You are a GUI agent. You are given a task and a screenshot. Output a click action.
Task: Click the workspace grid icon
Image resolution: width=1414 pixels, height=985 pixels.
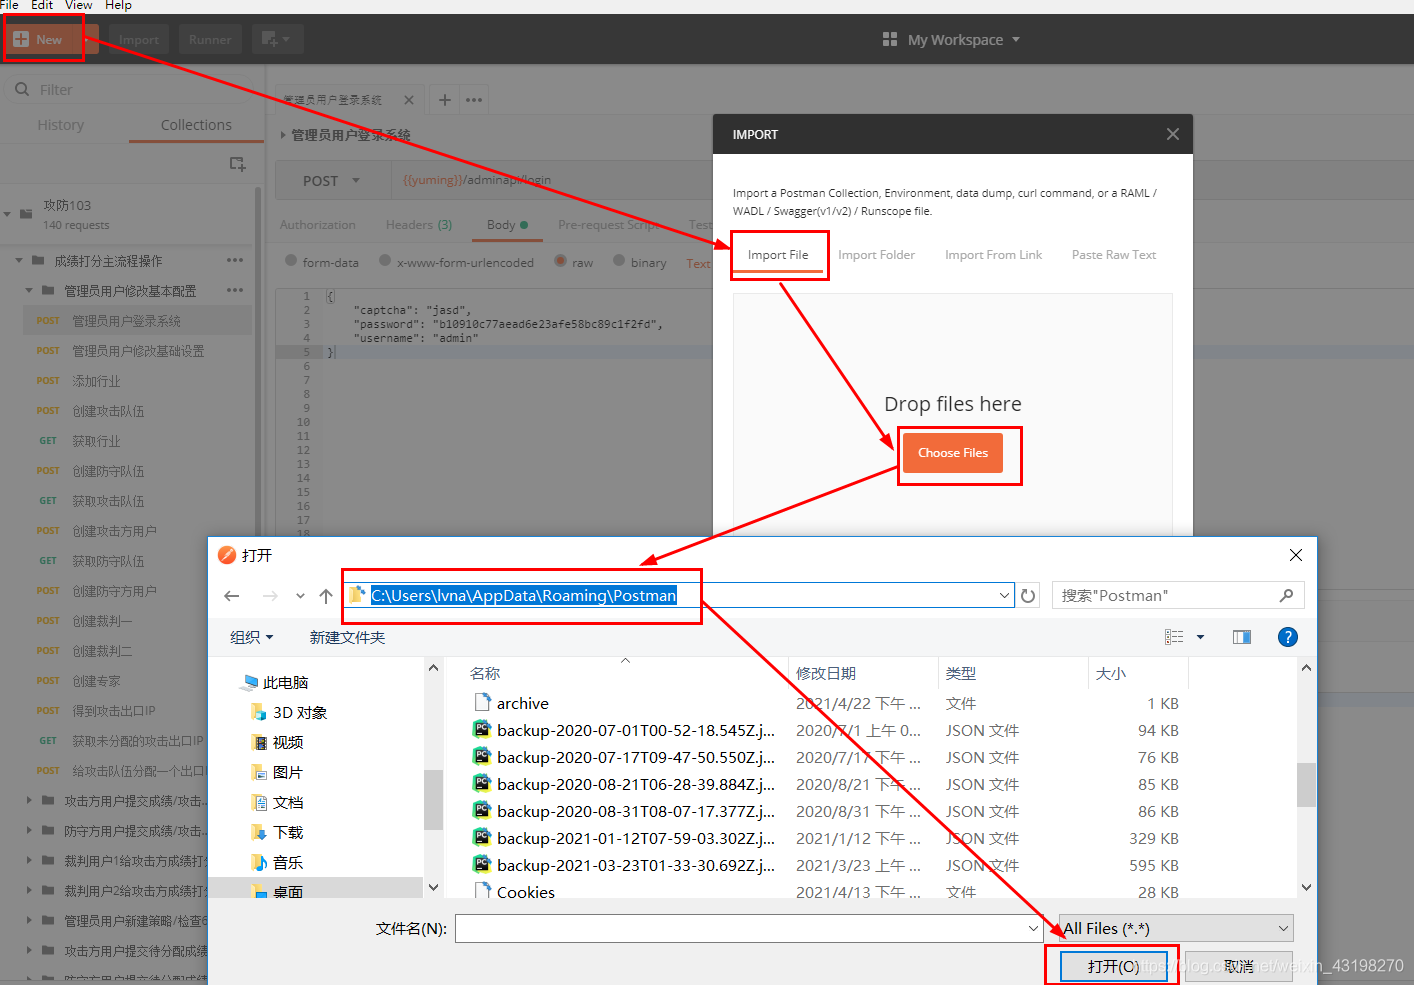tap(890, 40)
